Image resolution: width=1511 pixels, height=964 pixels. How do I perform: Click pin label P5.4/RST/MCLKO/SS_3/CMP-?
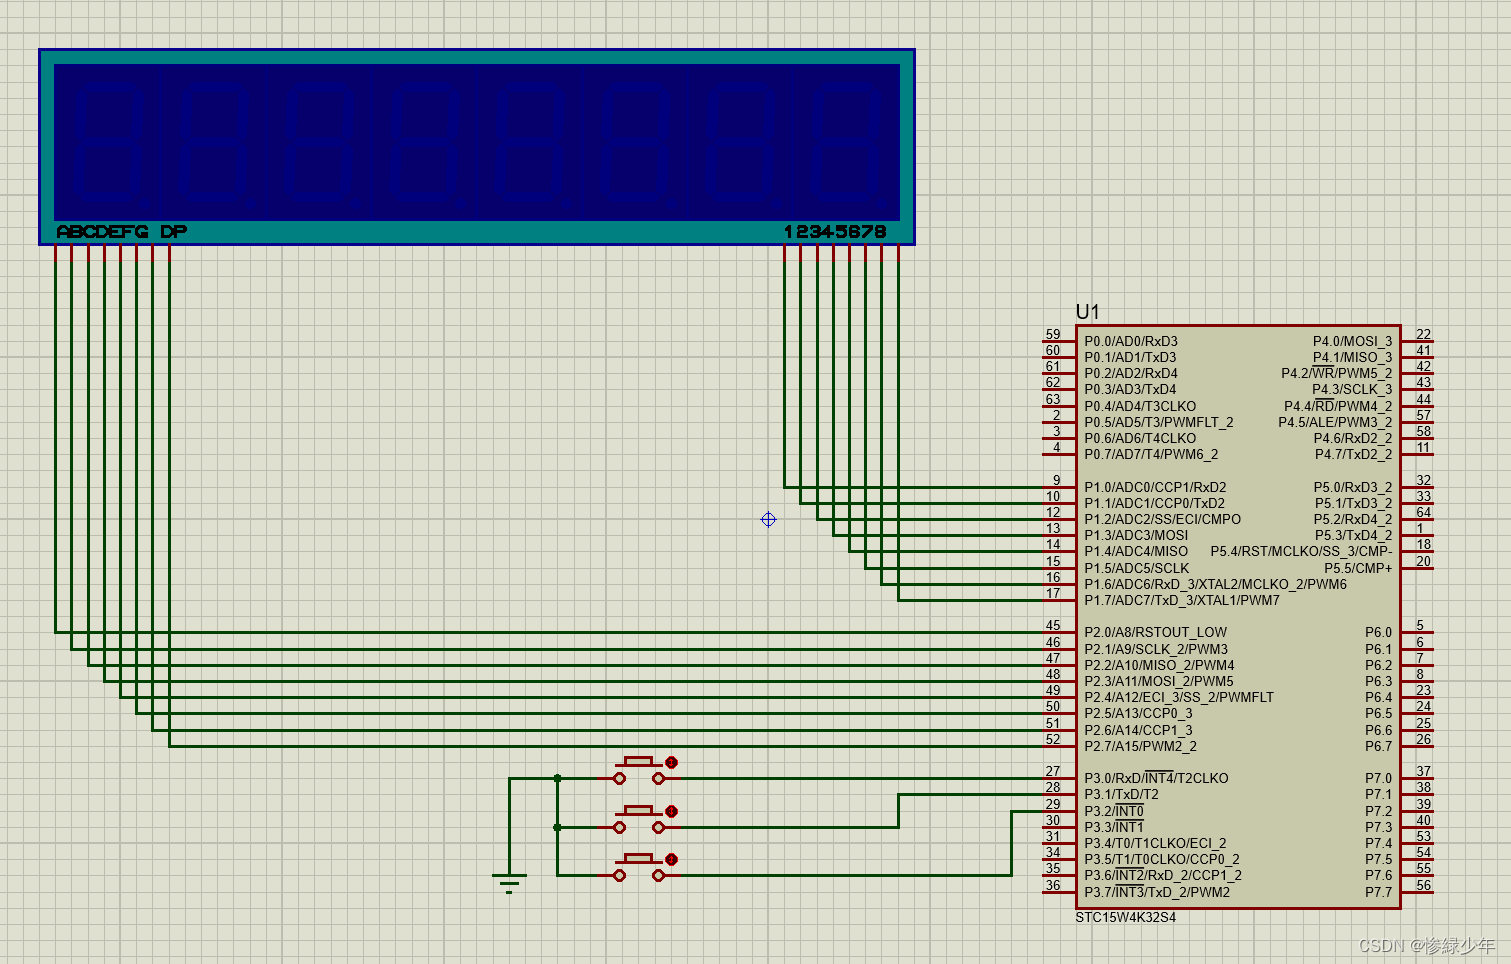1301,551
